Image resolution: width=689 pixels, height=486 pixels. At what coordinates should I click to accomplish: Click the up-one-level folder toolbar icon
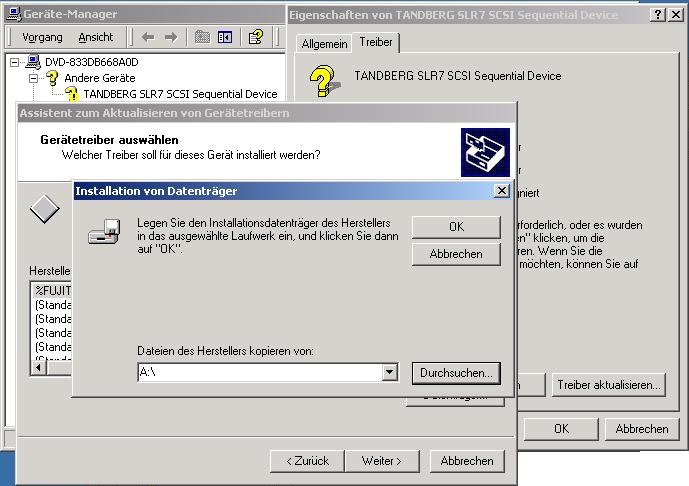[x=202, y=37]
